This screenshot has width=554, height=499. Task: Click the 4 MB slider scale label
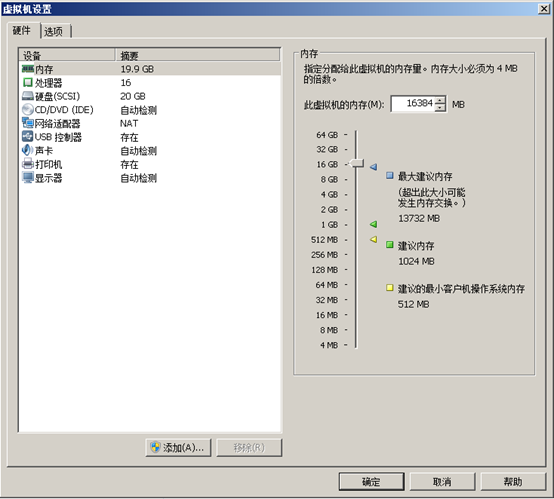(329, 345)
